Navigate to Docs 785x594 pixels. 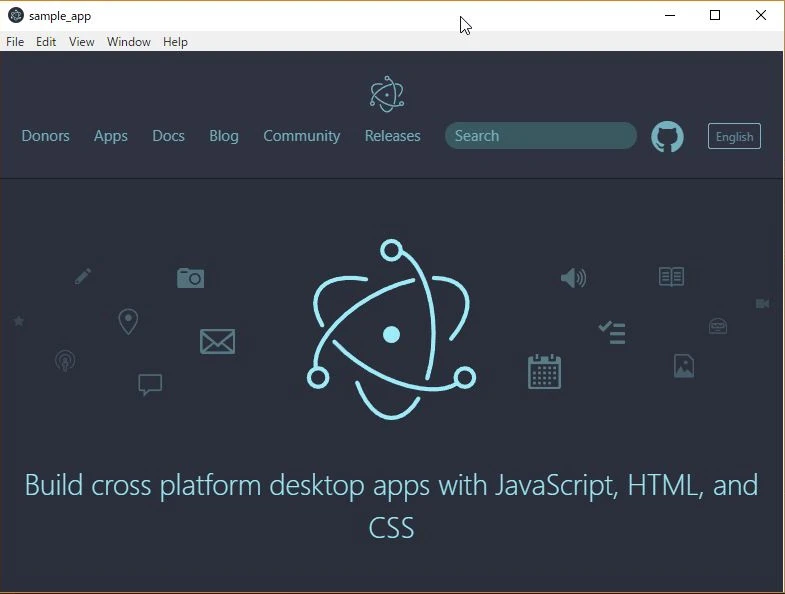coord(168,136)
